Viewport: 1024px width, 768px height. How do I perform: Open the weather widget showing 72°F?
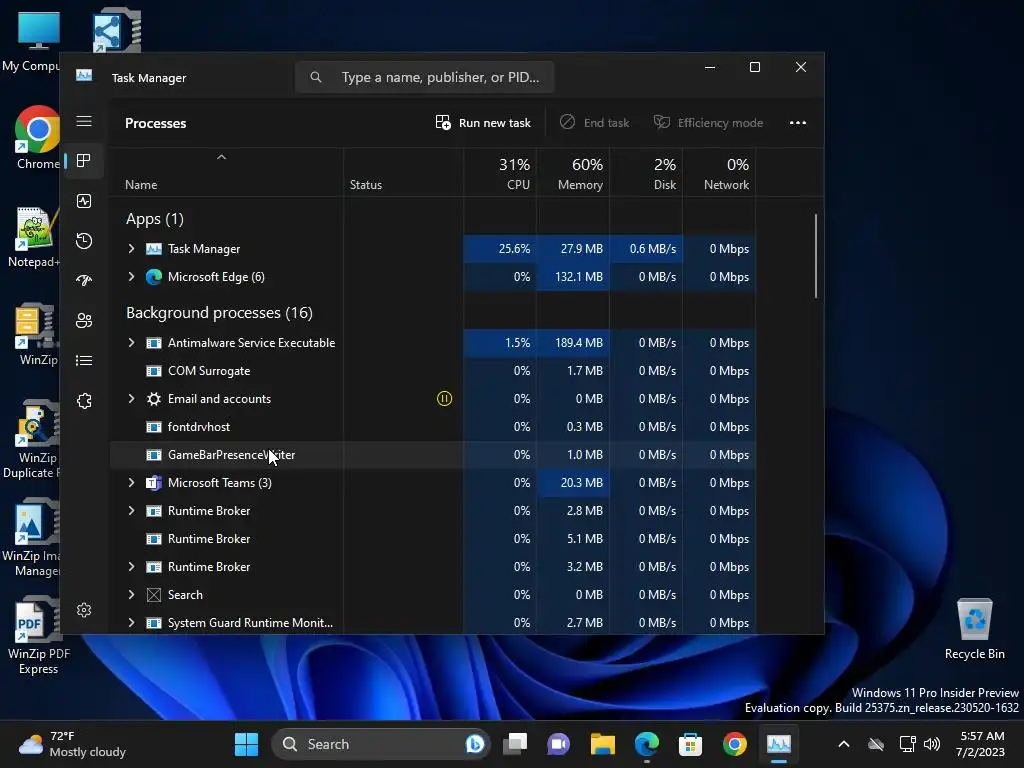tap(72, 744)
